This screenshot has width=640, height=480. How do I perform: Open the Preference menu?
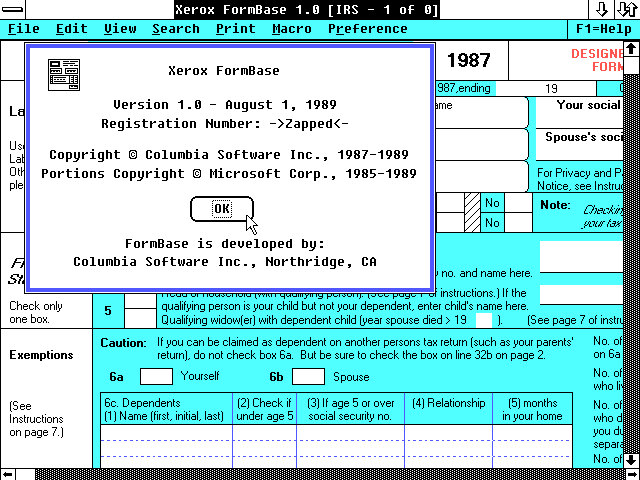coord(368,29)
